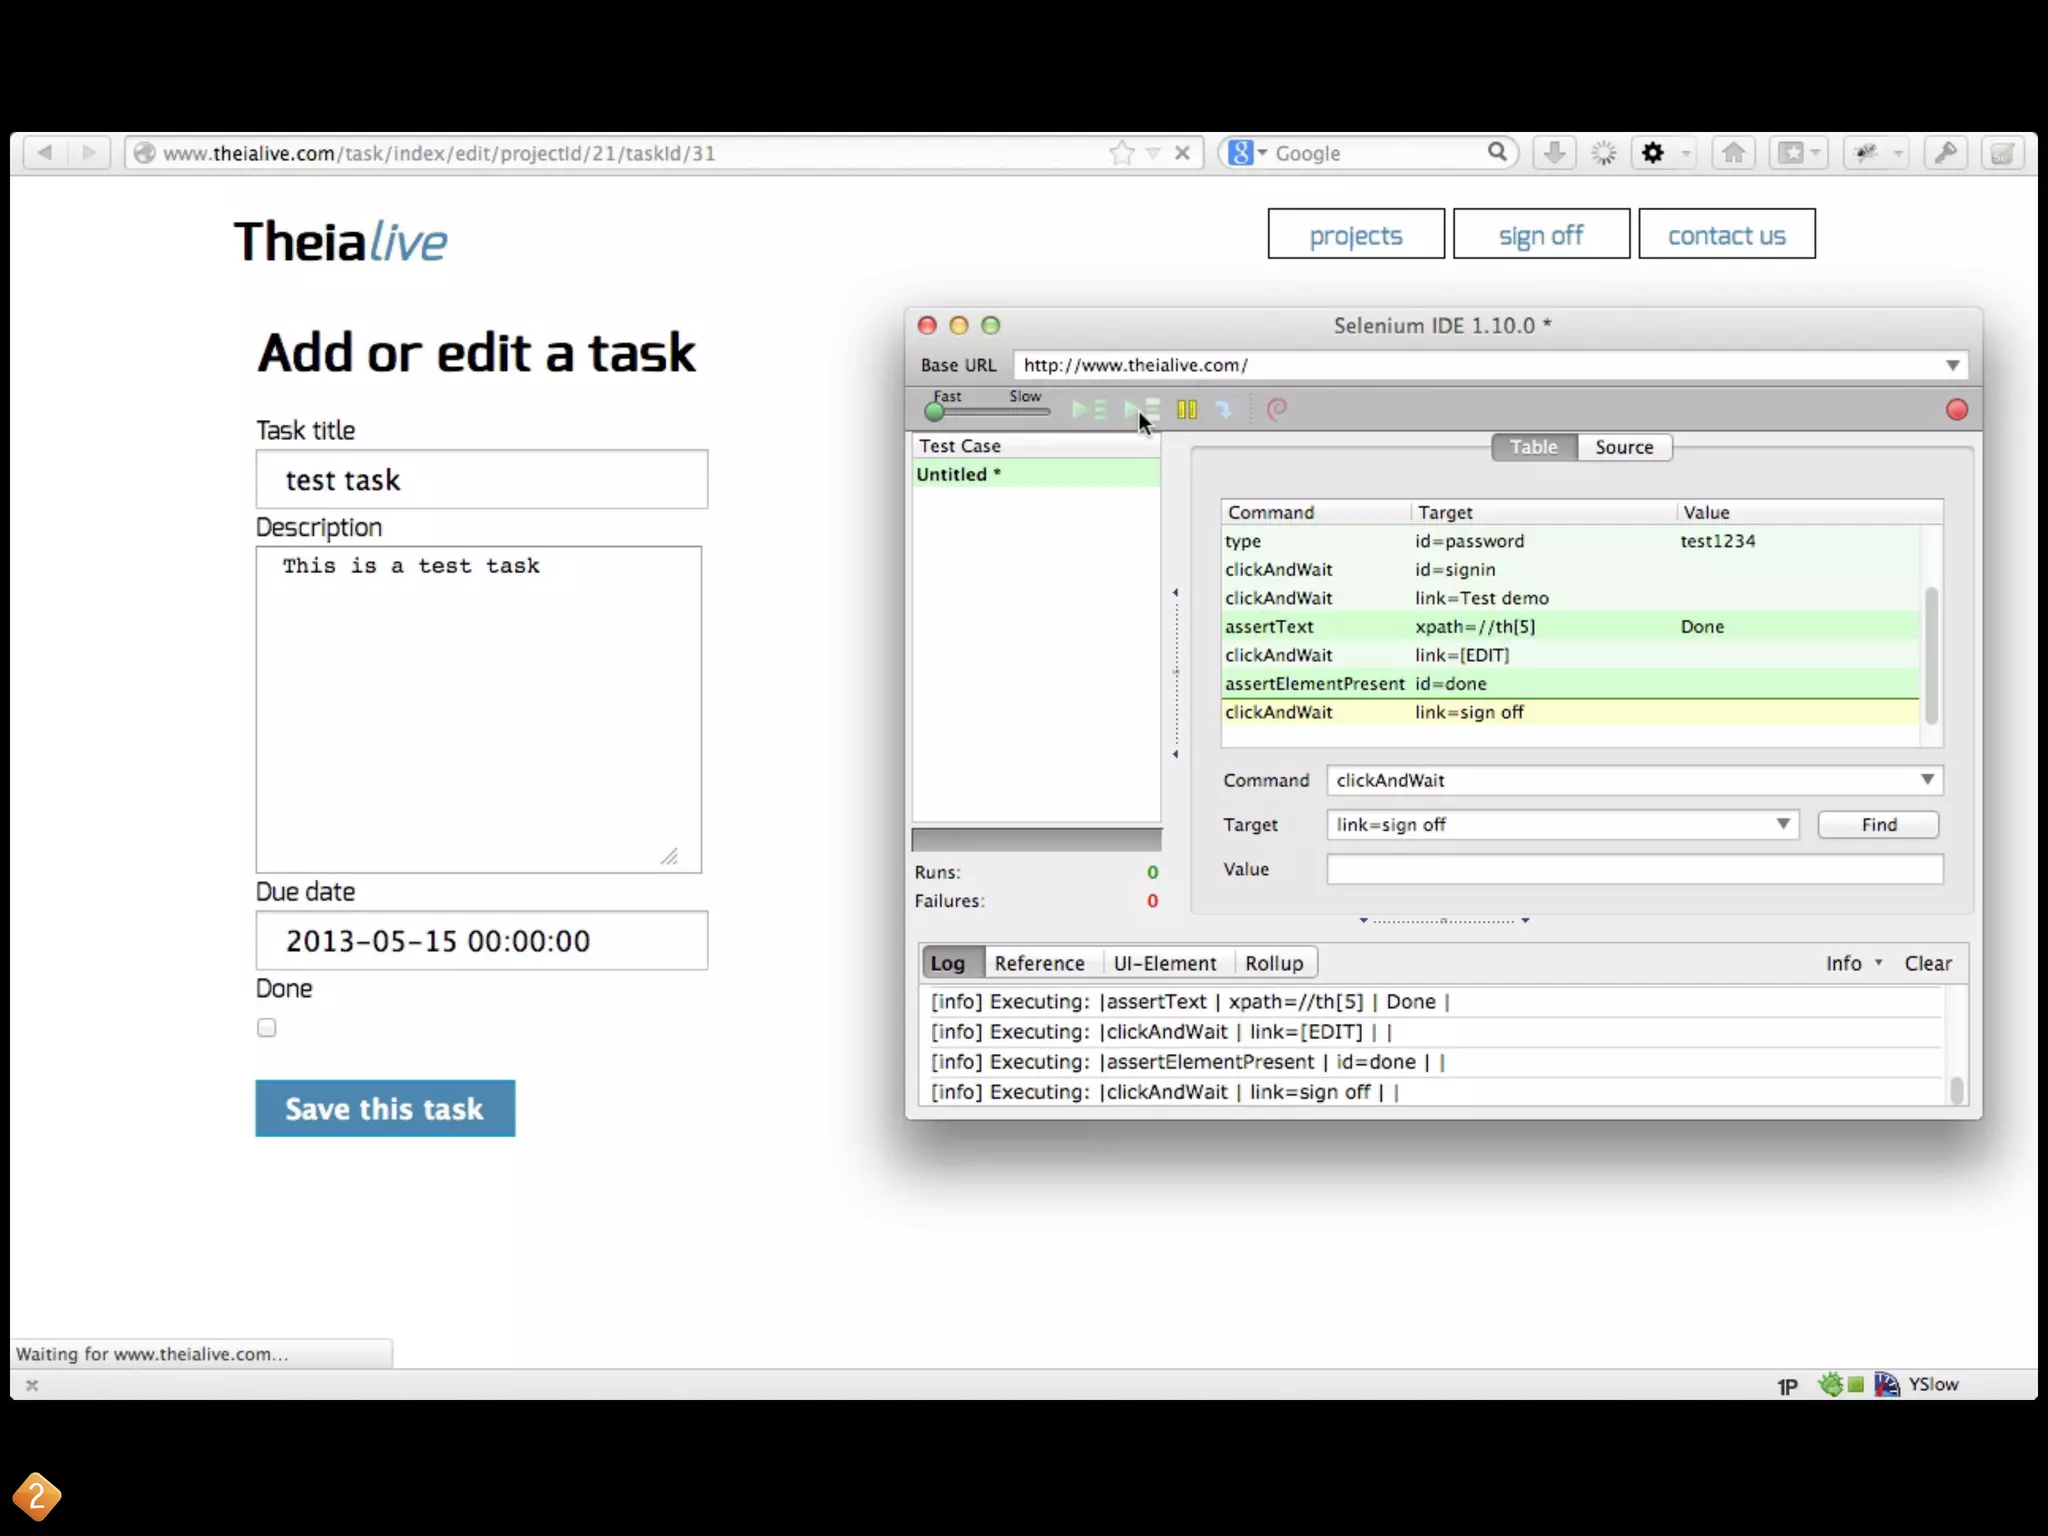Click the step-through command icon
This screenshot has width=2048, height=1536.
[1224, 410]
